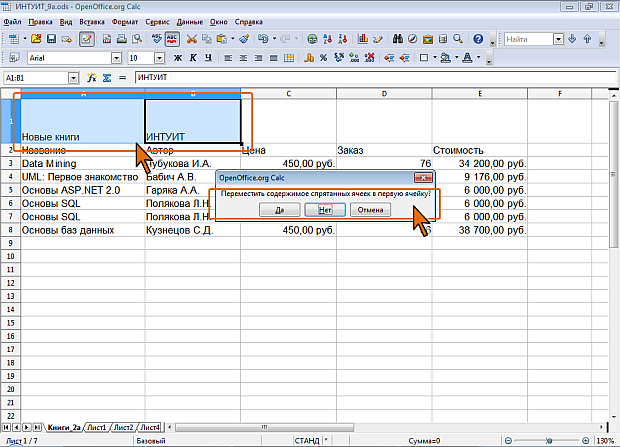This screenshot has width=620, height=447.
Task: Paste the clipboard contents icon
Action: pyautogui.click(x=222, y=39)
